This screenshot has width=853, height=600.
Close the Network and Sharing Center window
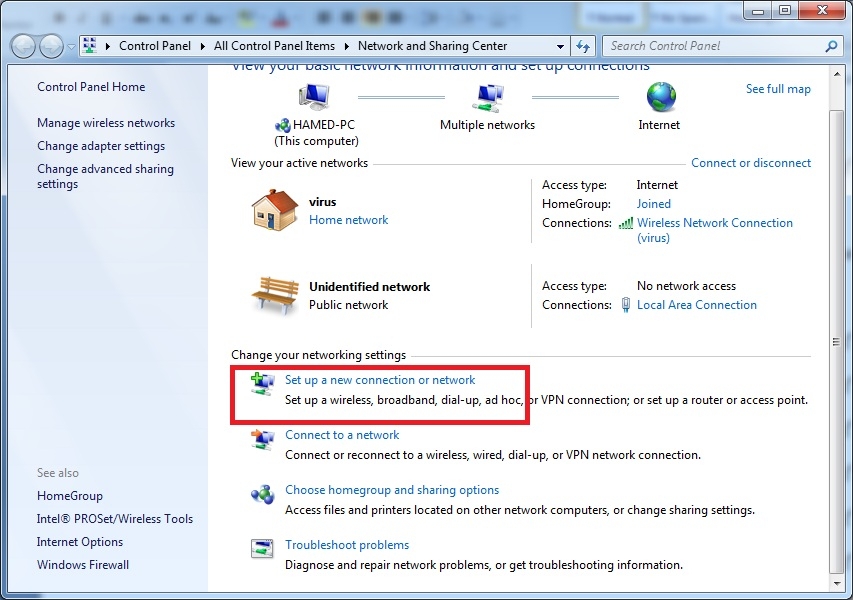pos(822,10)
